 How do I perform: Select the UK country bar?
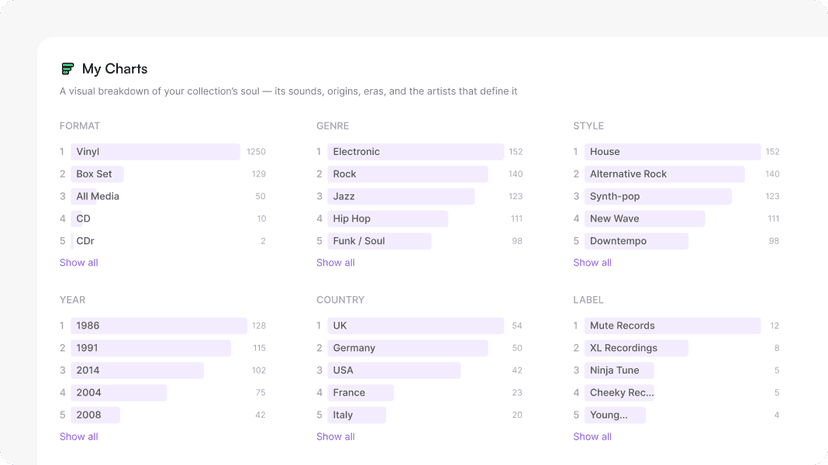click(416, 326)
